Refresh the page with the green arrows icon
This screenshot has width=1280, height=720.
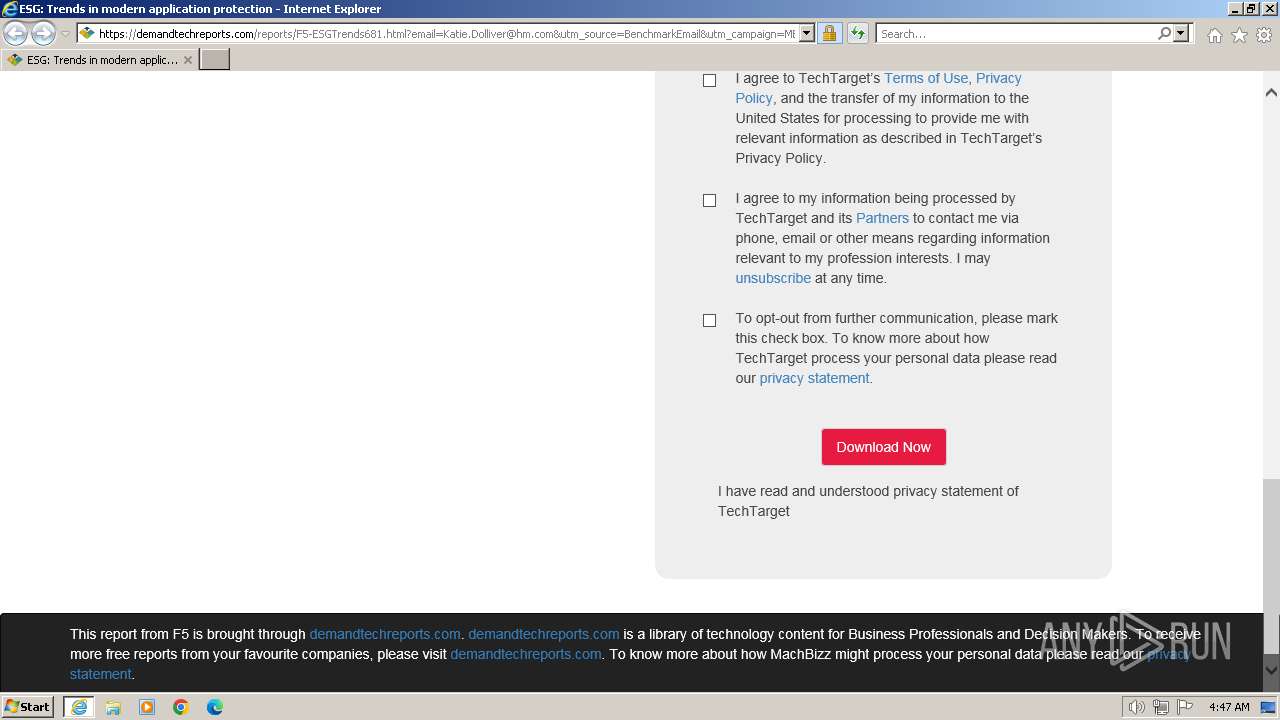(x=858, y=34)
